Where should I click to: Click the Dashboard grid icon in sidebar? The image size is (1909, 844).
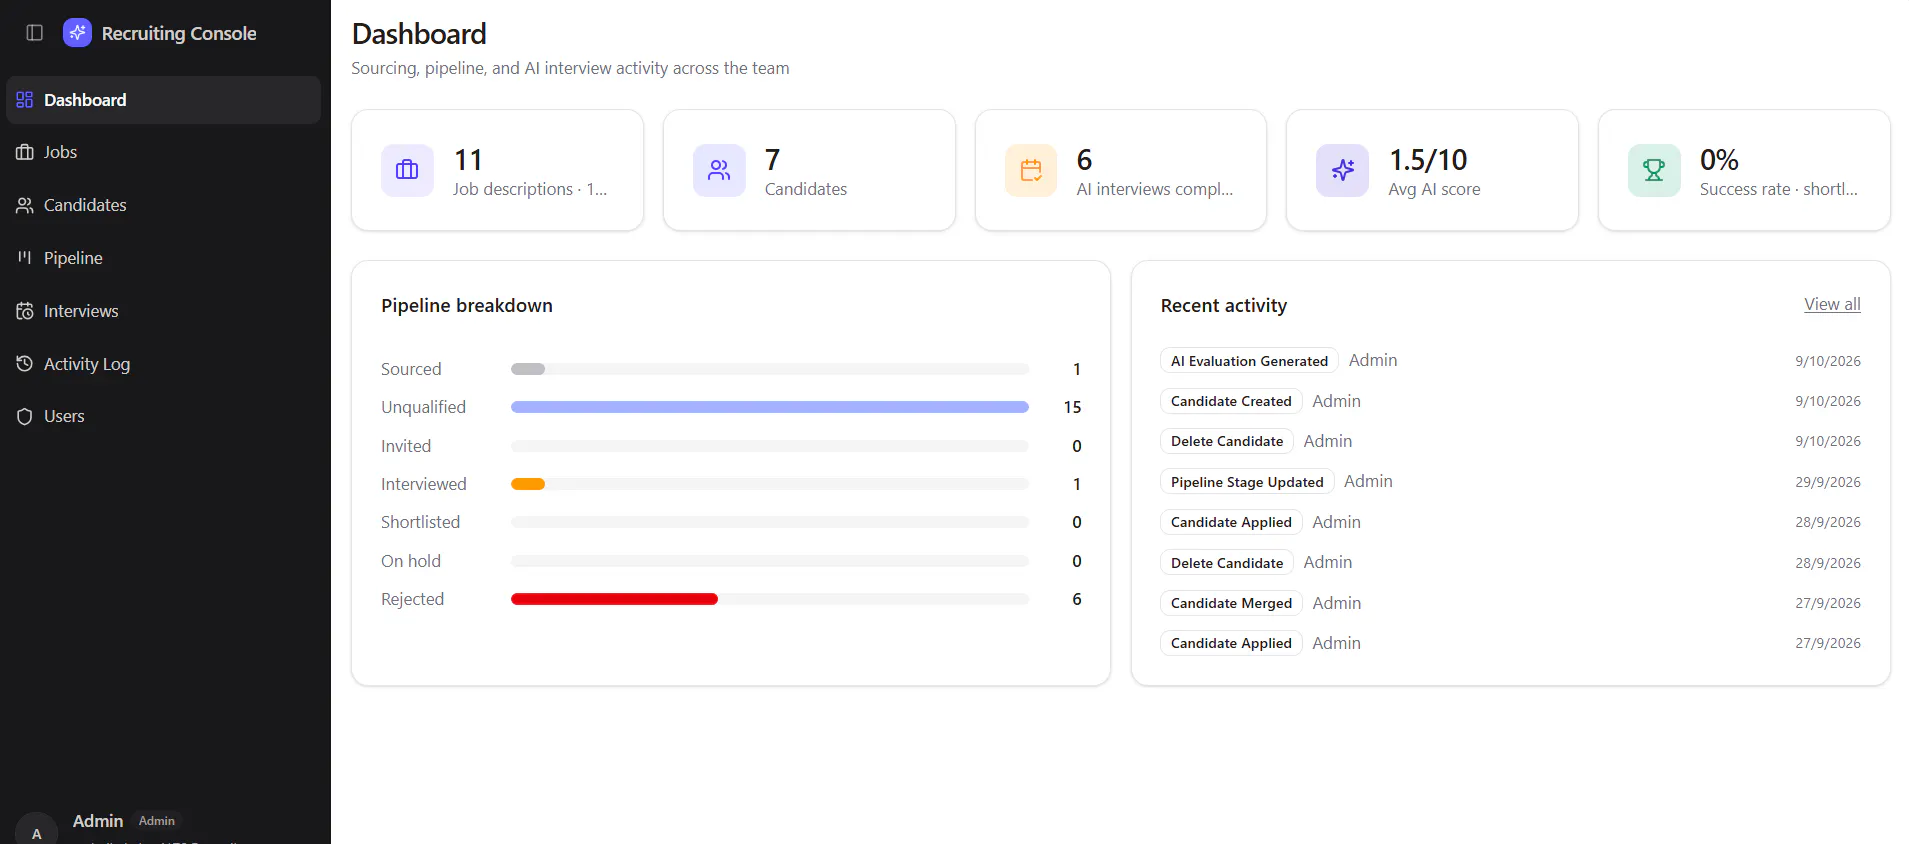click(25, 100)
